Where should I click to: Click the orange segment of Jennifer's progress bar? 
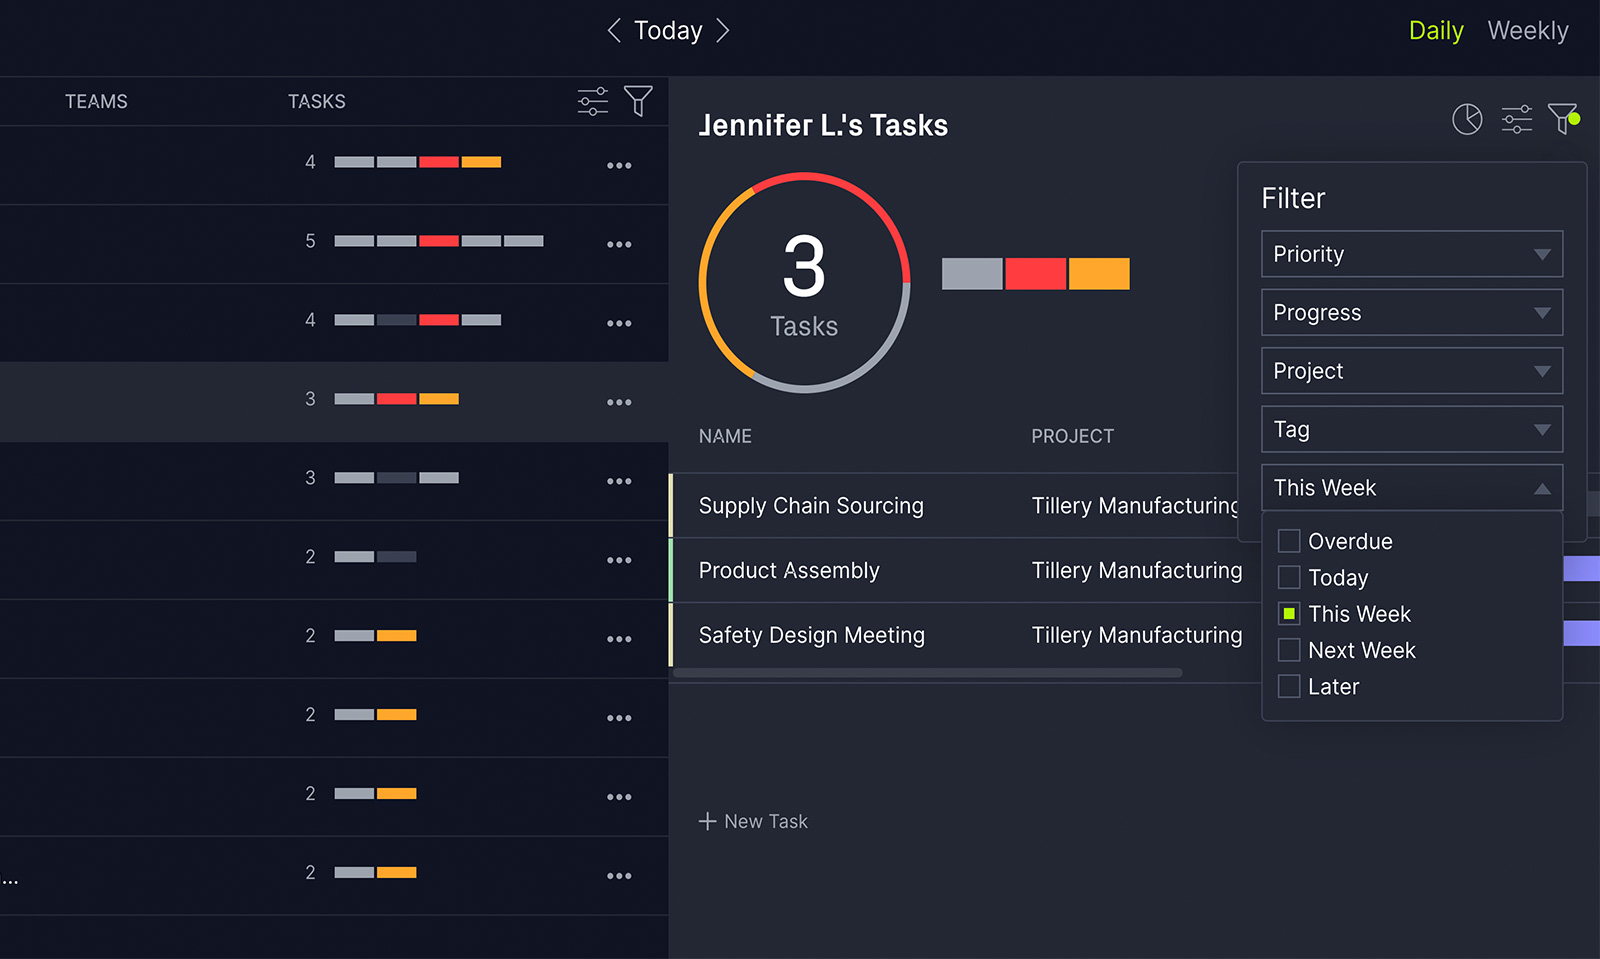[x=1098, y=273]
